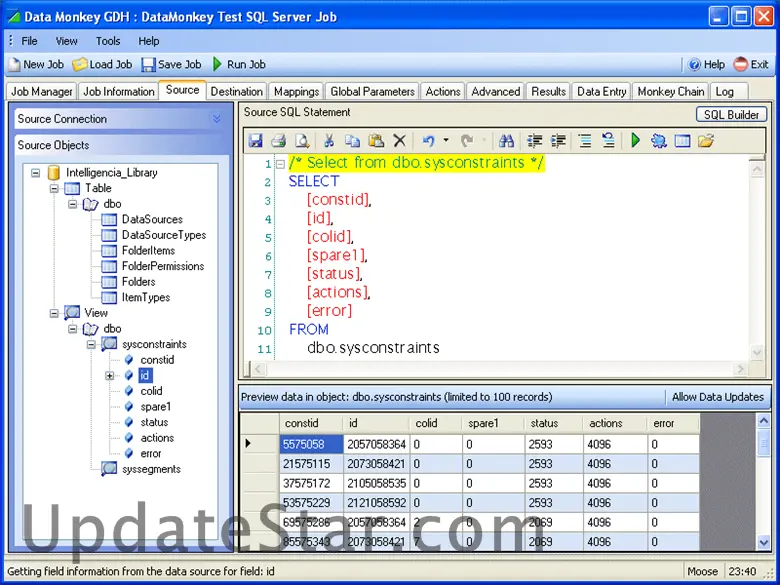The height and width of the screenshot is (585, 780).
Task: Select the constid field in tree
Action: click(x=157, y=360)
